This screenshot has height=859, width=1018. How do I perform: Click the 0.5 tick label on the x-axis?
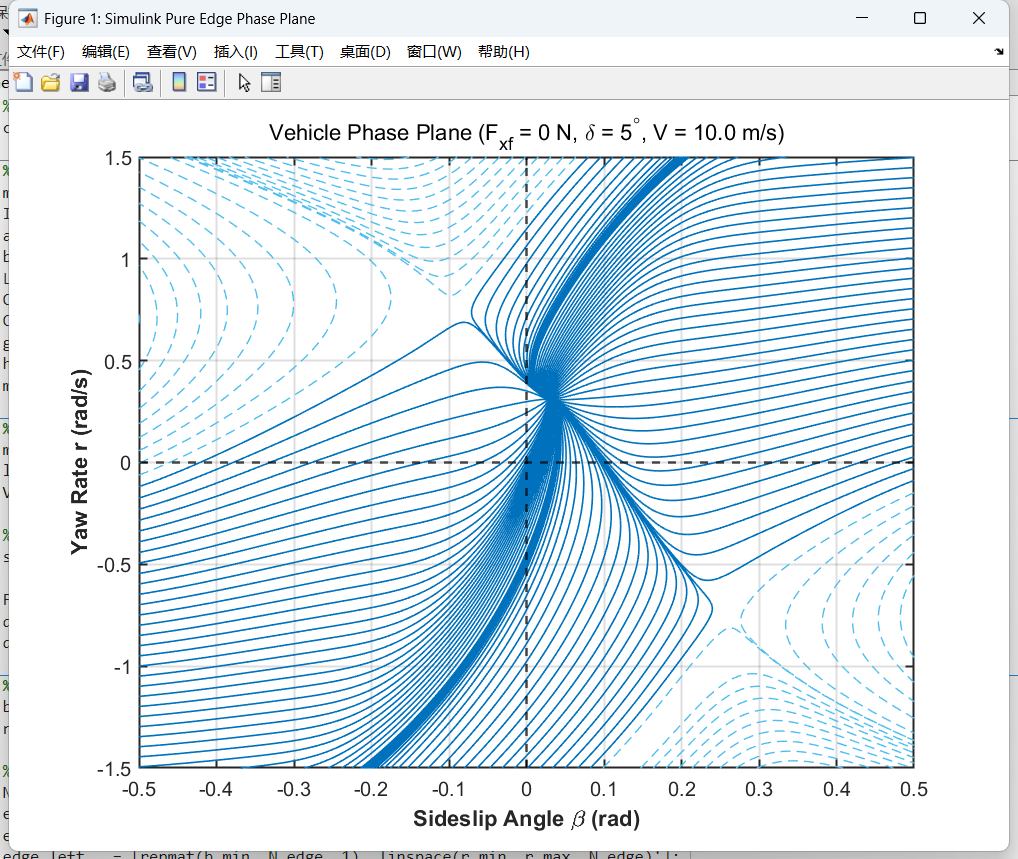click(x=913, y=790)
